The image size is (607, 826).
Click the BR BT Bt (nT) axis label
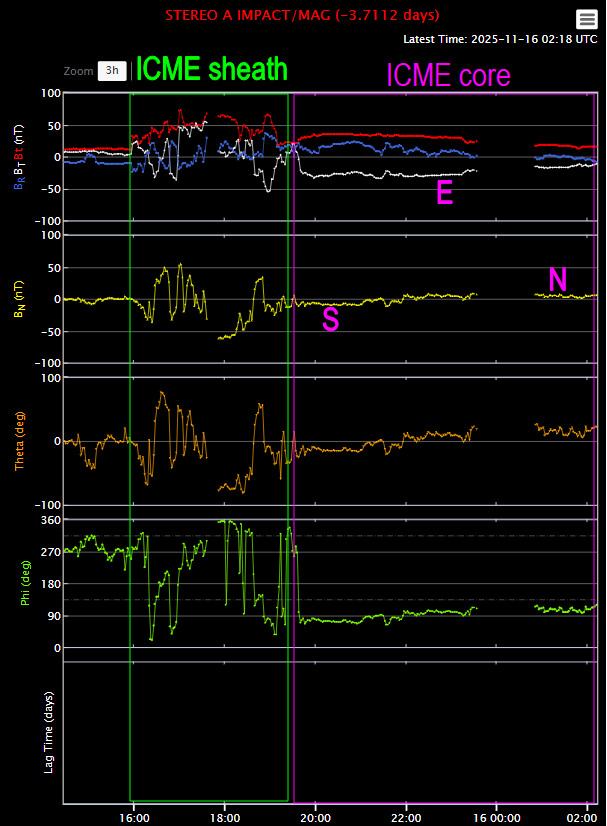19,157
